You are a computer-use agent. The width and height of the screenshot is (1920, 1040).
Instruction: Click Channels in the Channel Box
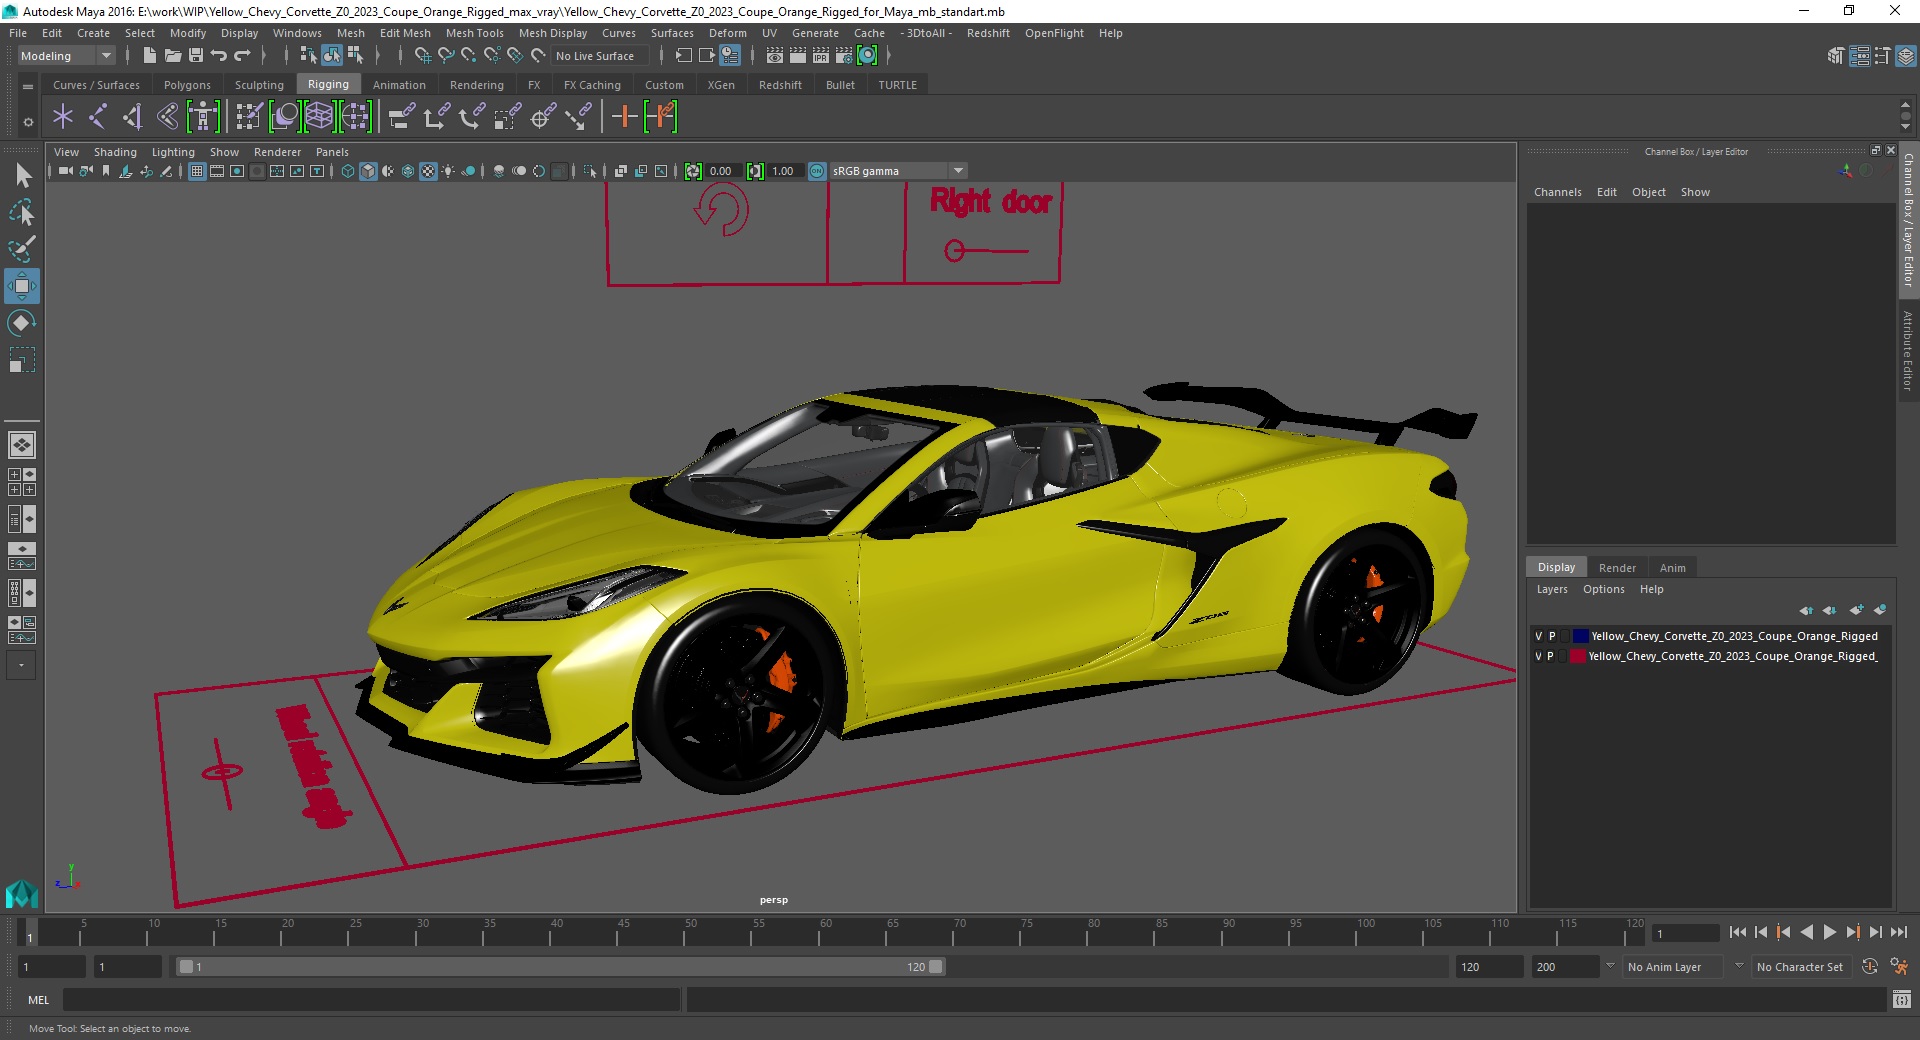coord(1557,192)
